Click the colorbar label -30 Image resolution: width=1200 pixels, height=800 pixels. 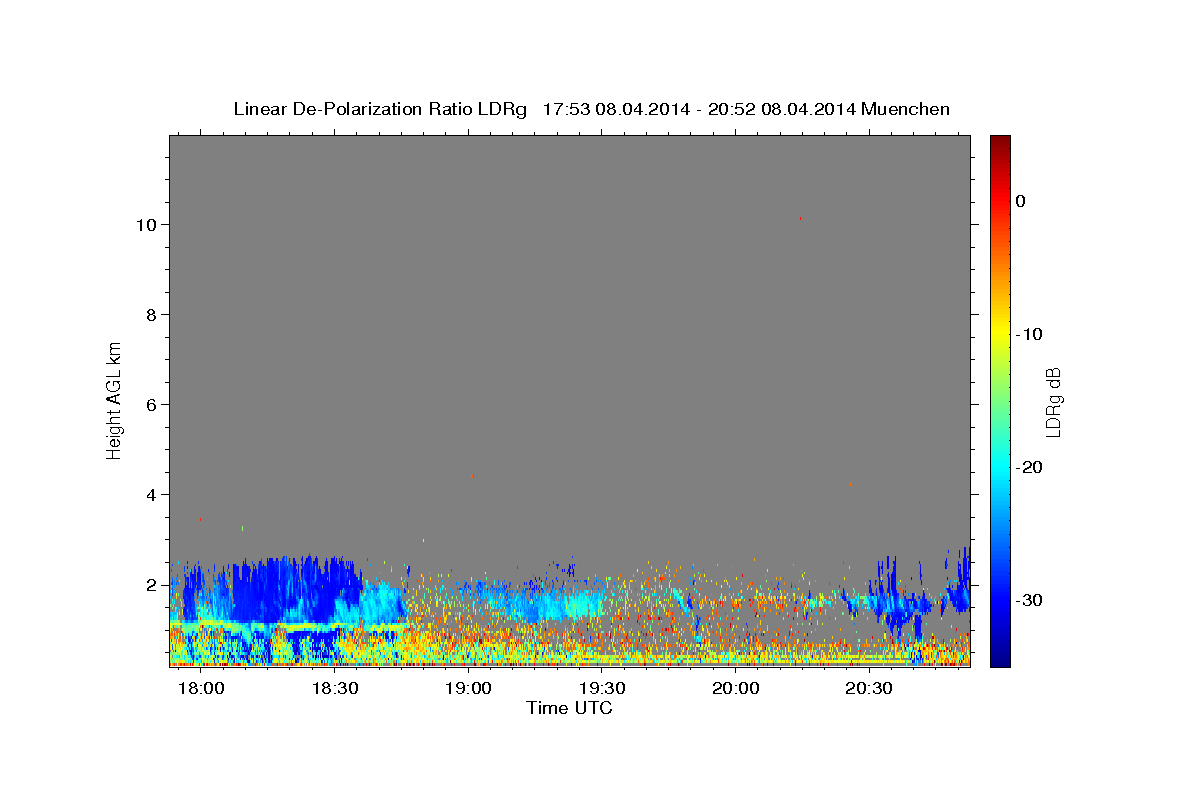click(x=1030, y=600)
